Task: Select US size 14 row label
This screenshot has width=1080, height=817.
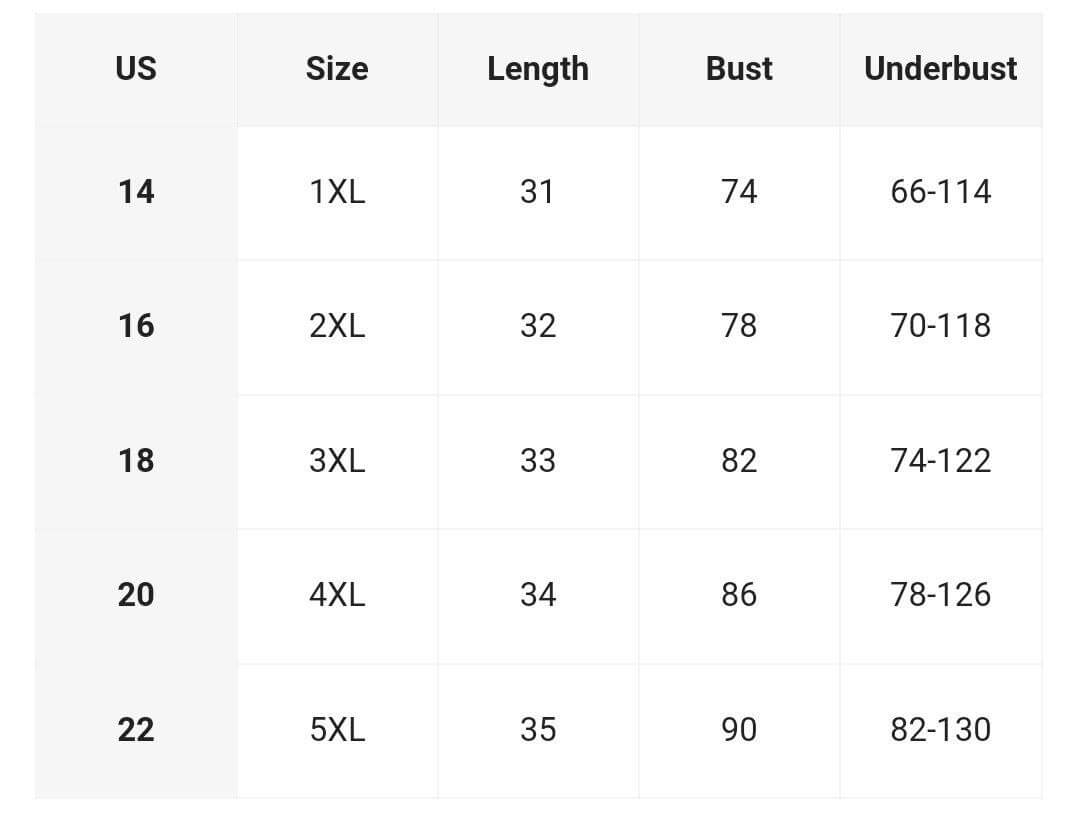Action: point(136,191)
